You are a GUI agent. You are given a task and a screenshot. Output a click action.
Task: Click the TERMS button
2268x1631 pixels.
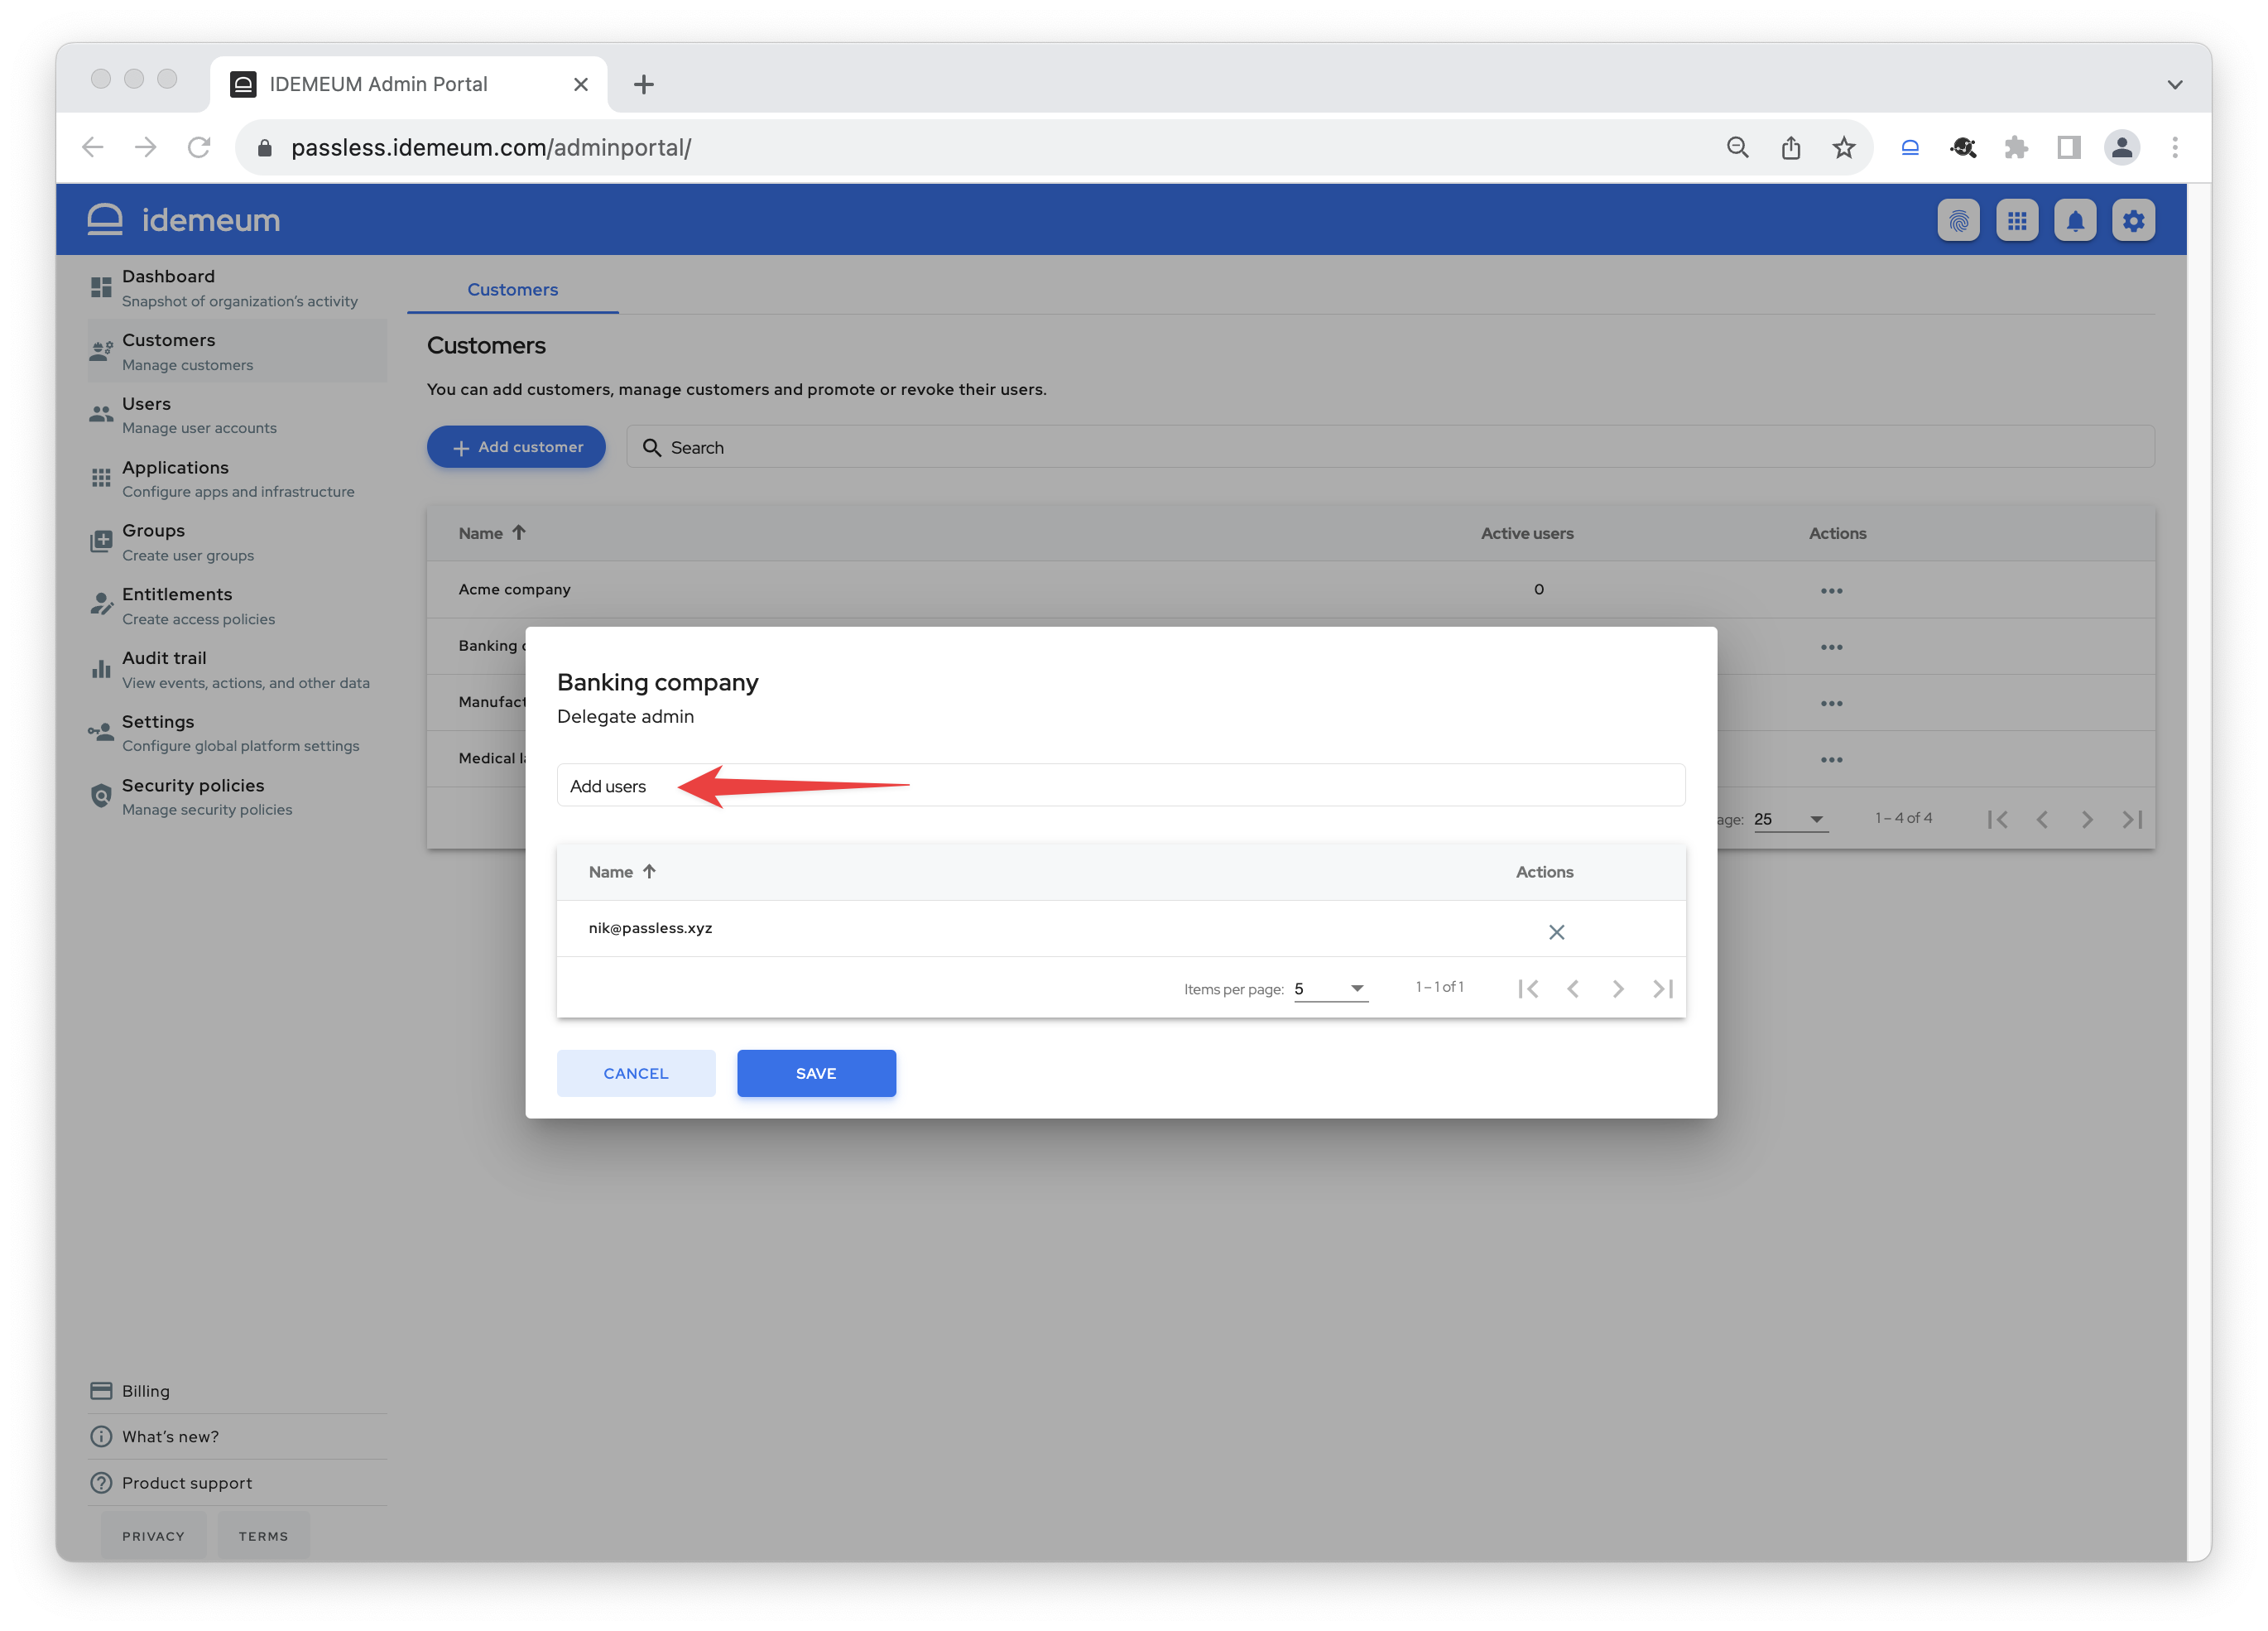point(263,1535)
